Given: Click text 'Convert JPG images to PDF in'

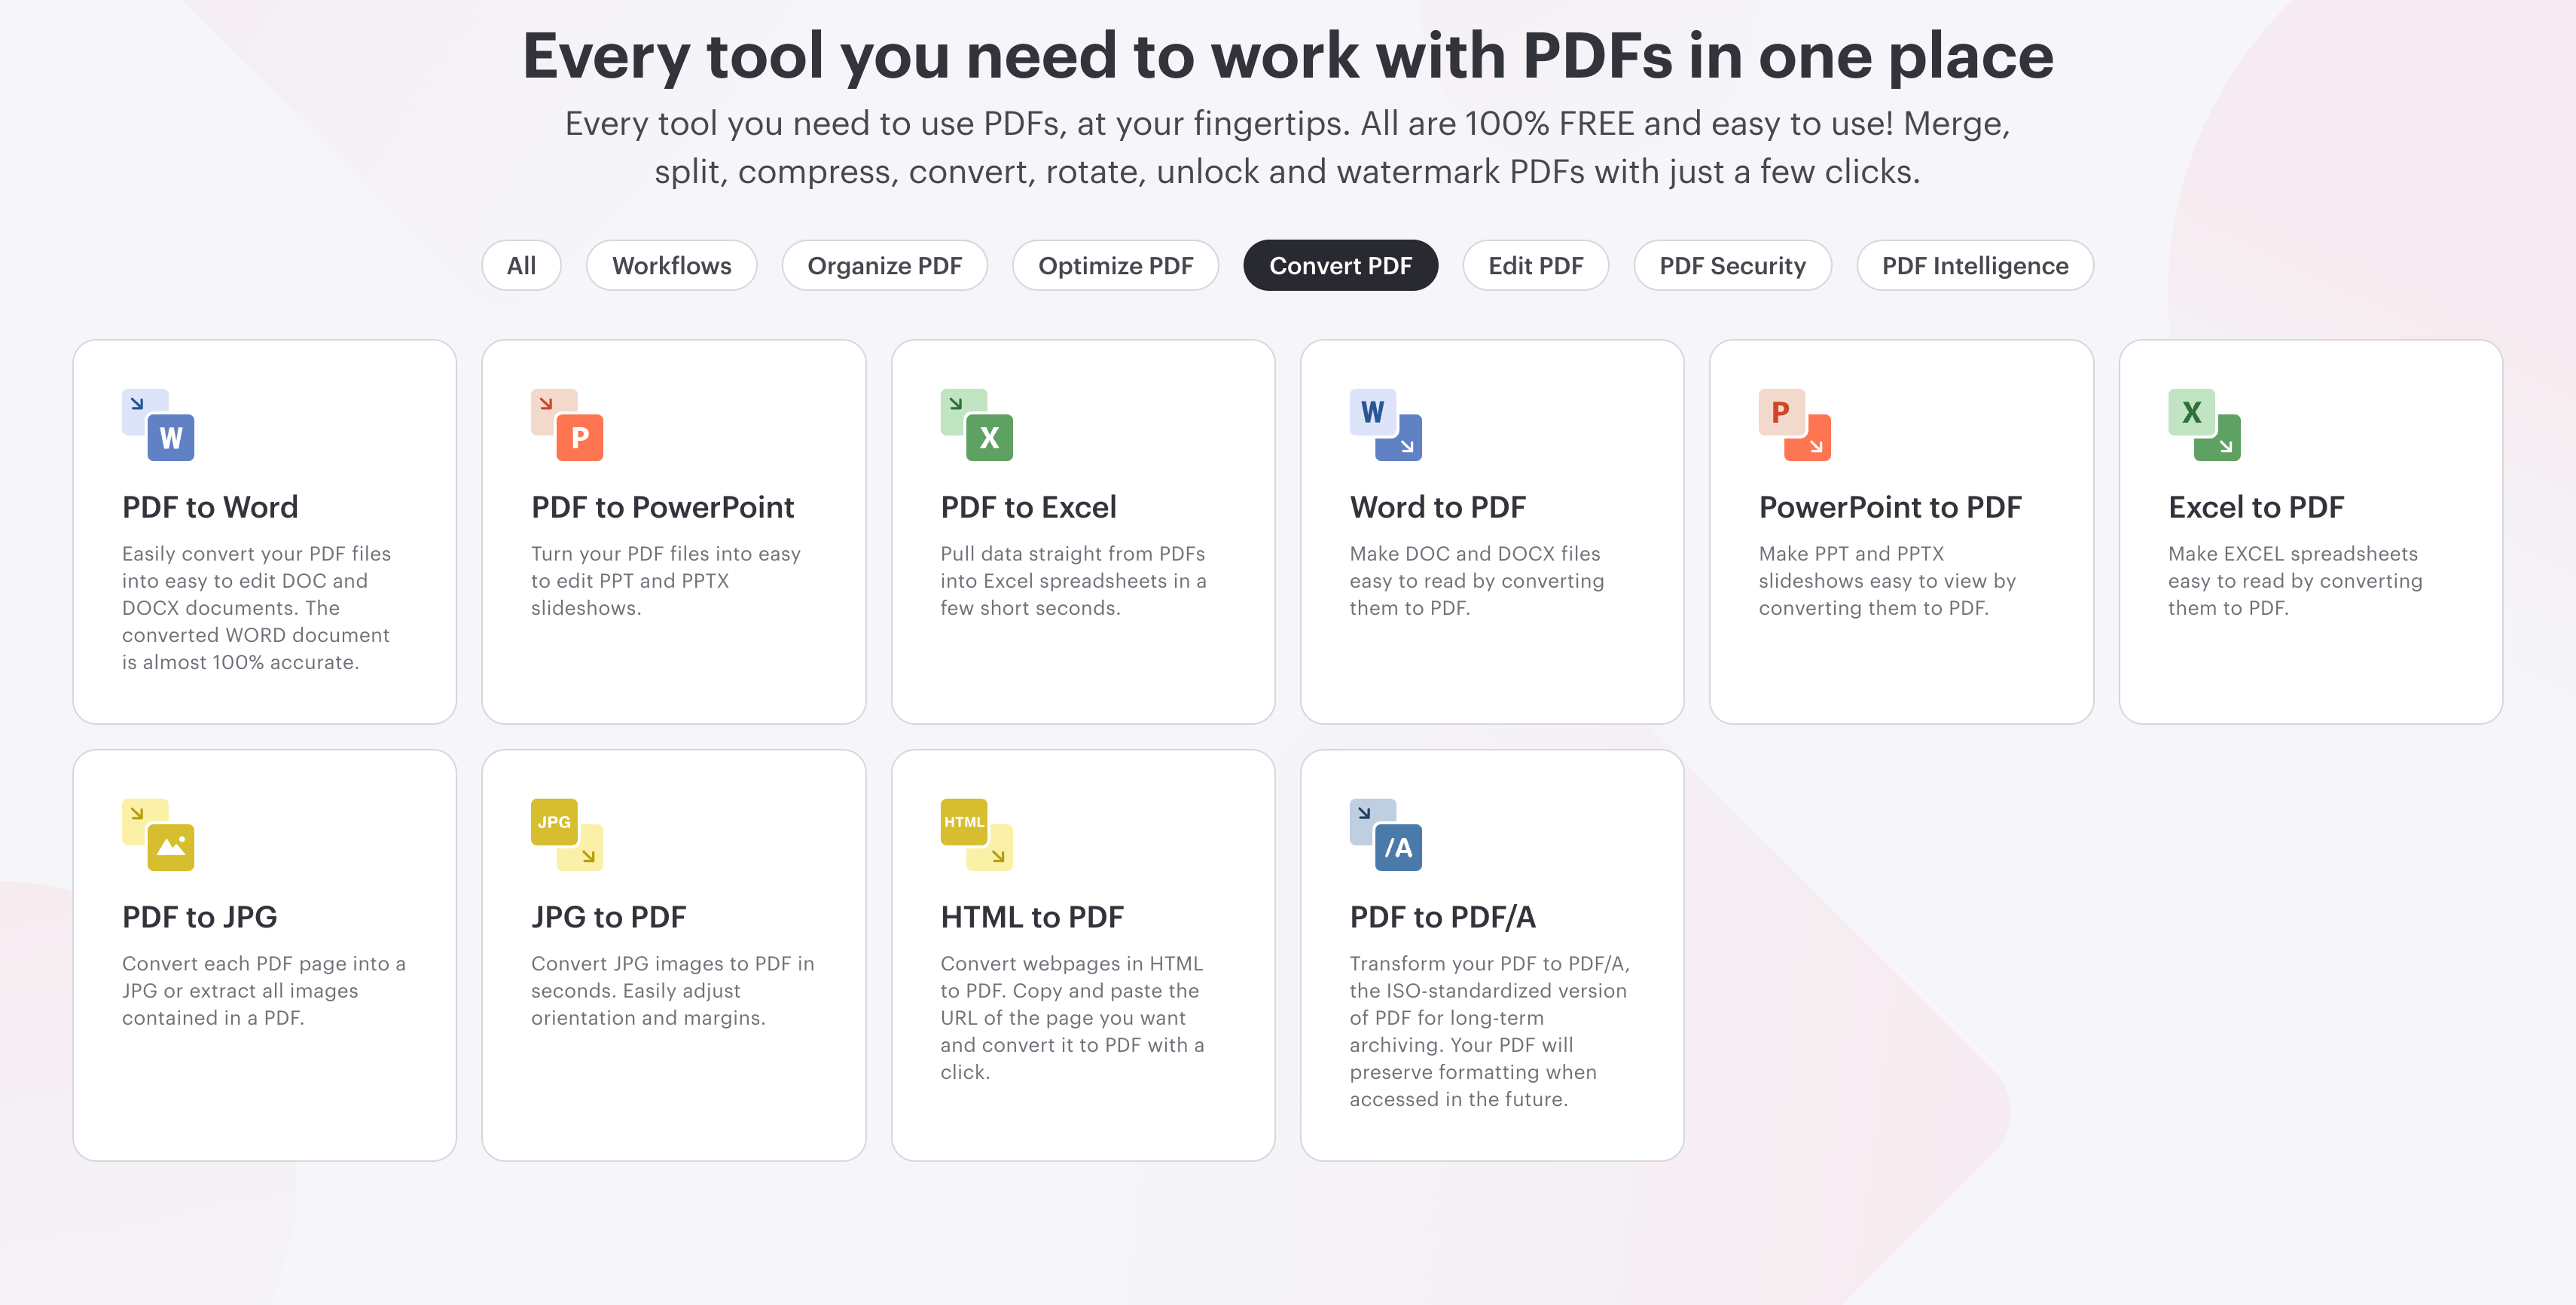Looking at the screenshot, I should [x=673, y=964].
